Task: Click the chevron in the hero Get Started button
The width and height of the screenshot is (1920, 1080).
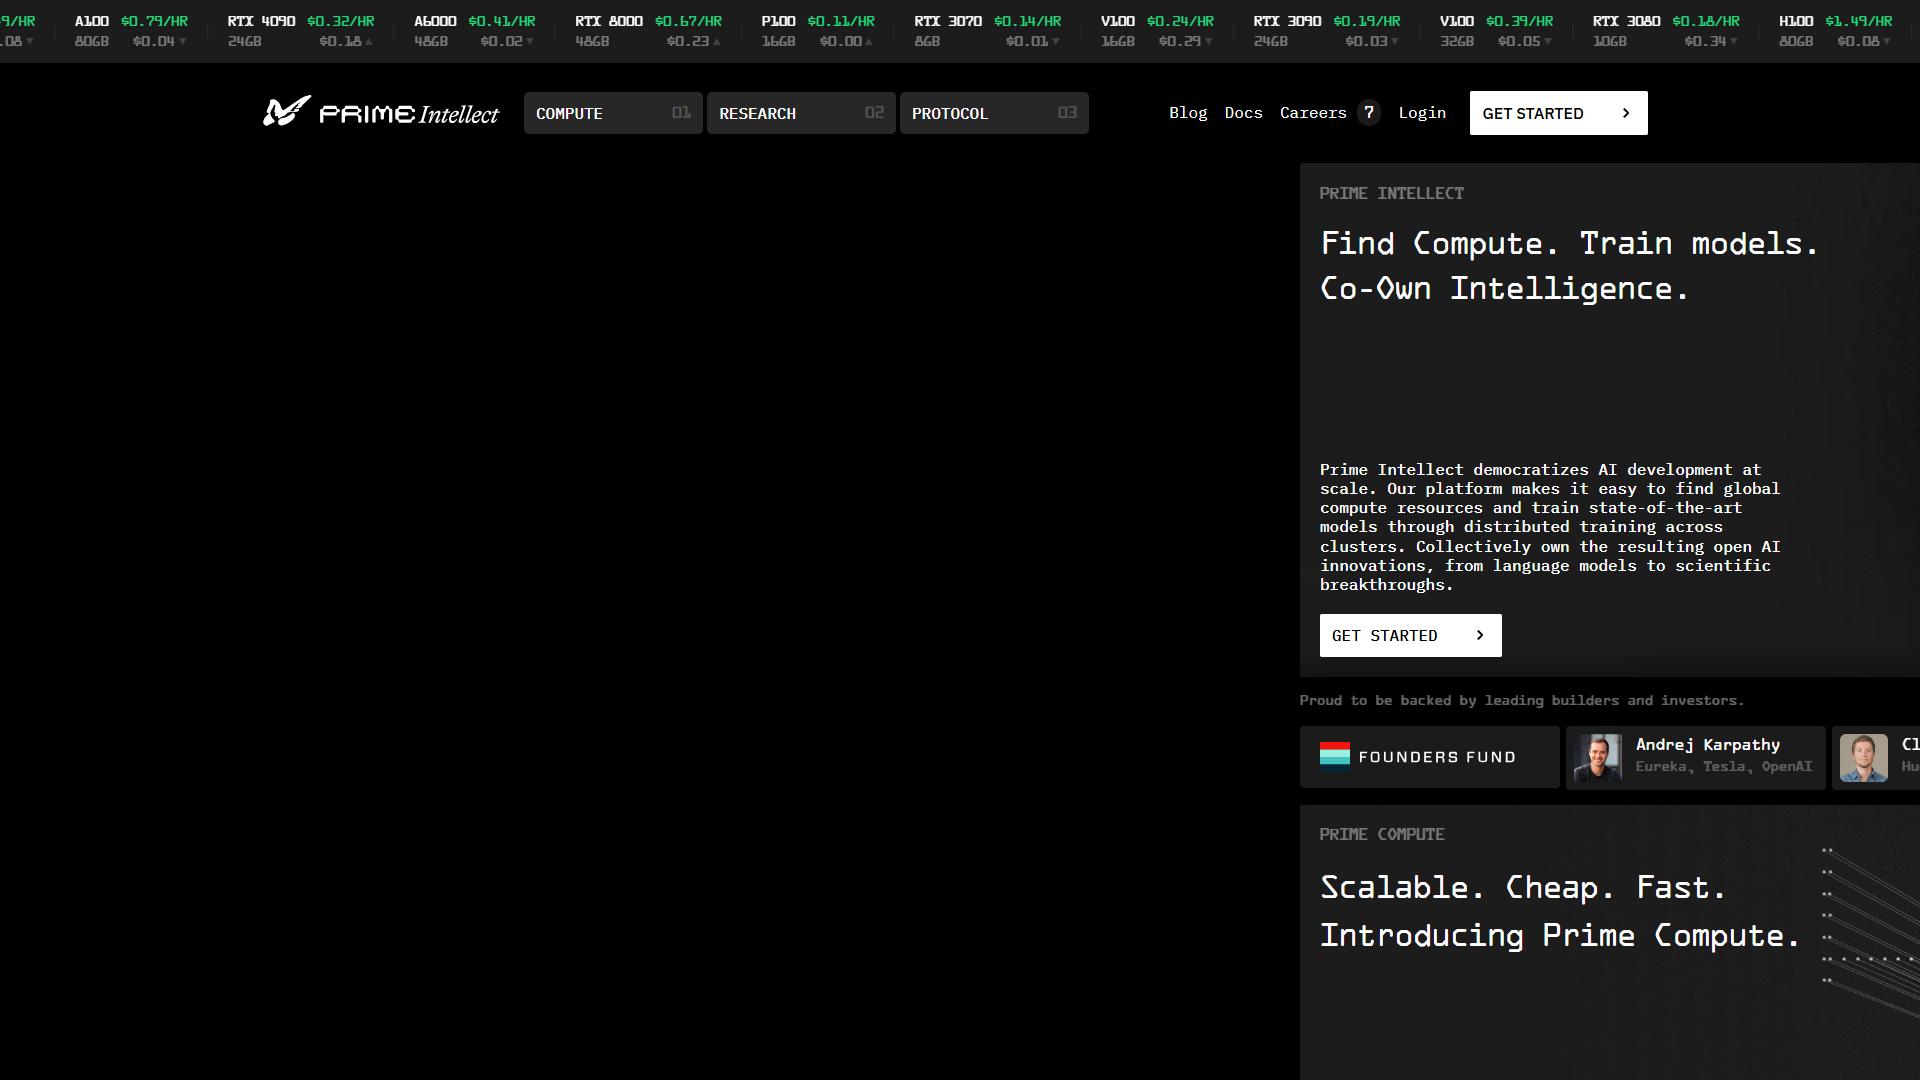Action: click(x=1480, y=635)
